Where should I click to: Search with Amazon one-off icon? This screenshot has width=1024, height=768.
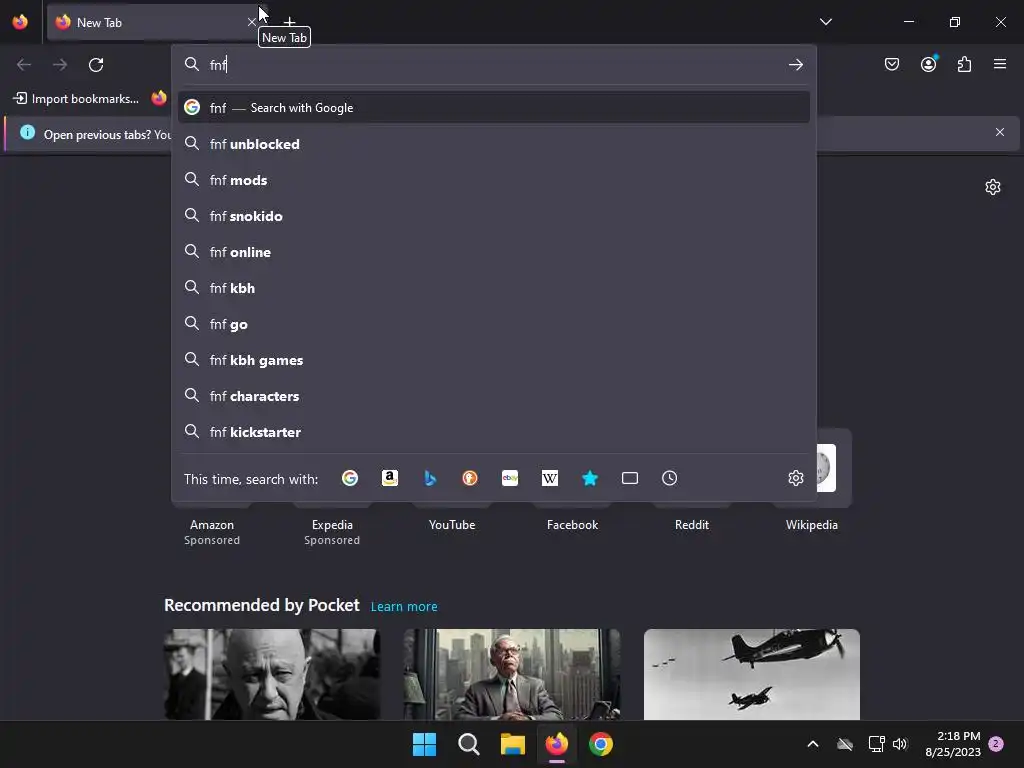pos(390,478)
